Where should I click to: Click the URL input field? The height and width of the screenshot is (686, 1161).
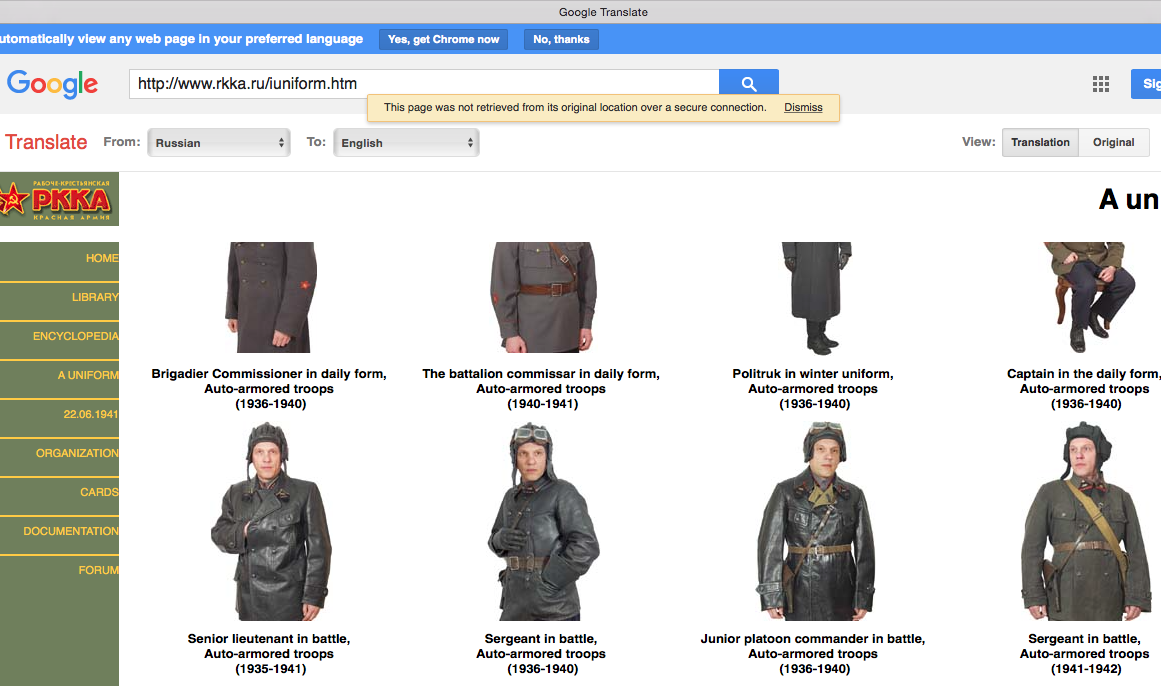click(424, 84)
